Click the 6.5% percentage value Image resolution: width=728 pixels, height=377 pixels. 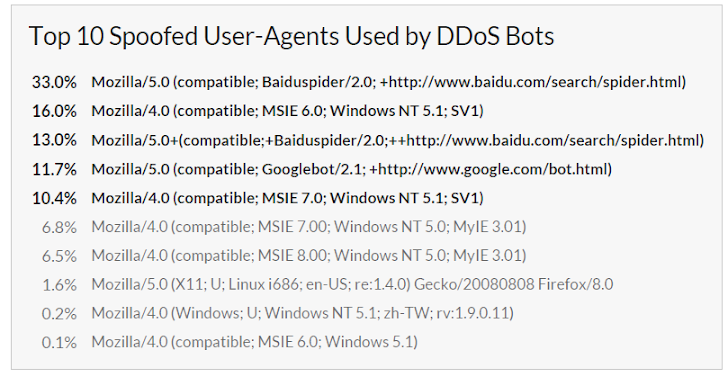click(x=59, y=256)
